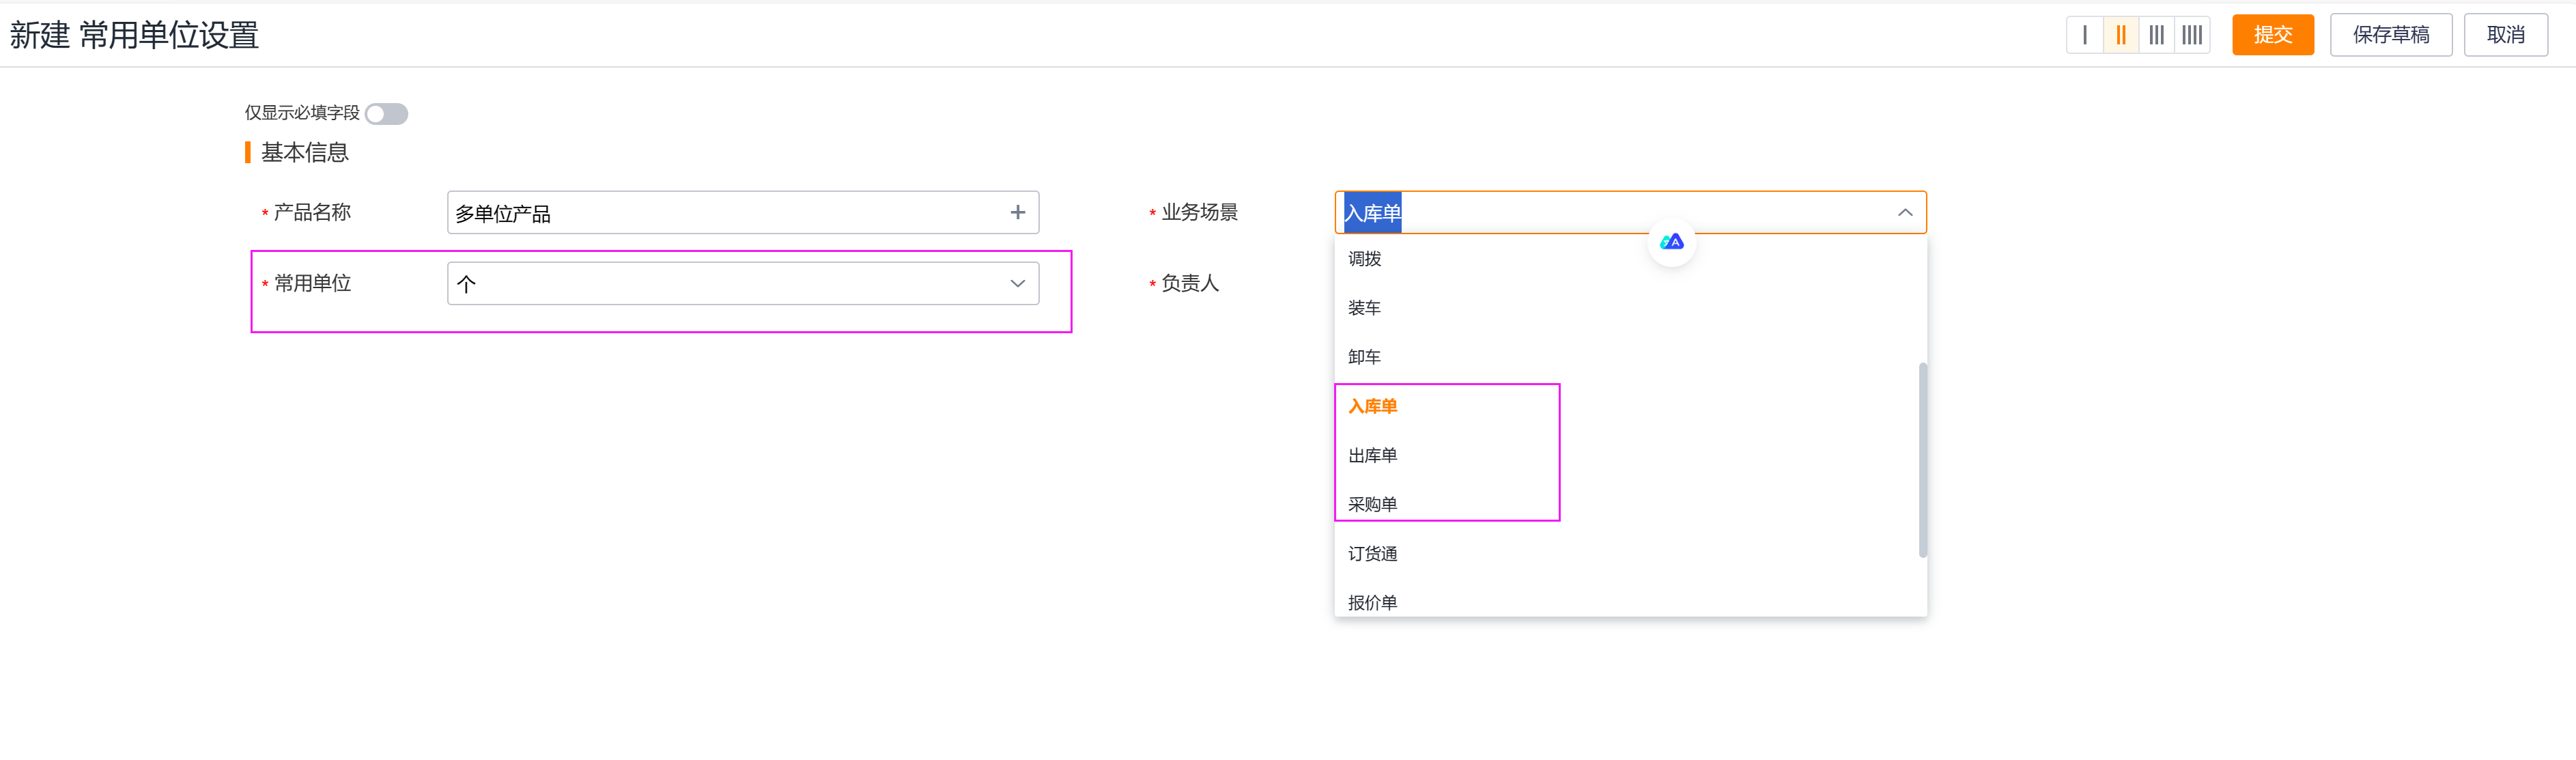Image resolution: width=2576 pixels, height=760 pixels.
Task: Select the two-column layout icon
Action: [x=2121, y=35]
